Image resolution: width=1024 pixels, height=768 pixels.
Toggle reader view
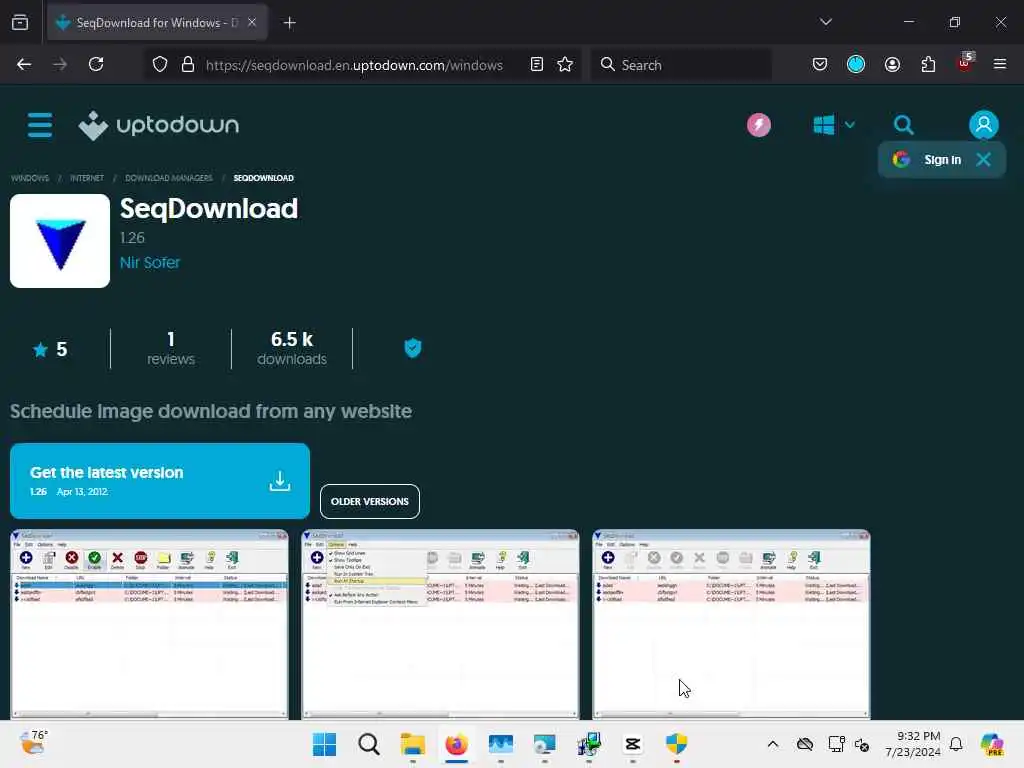tap(537, 65)
